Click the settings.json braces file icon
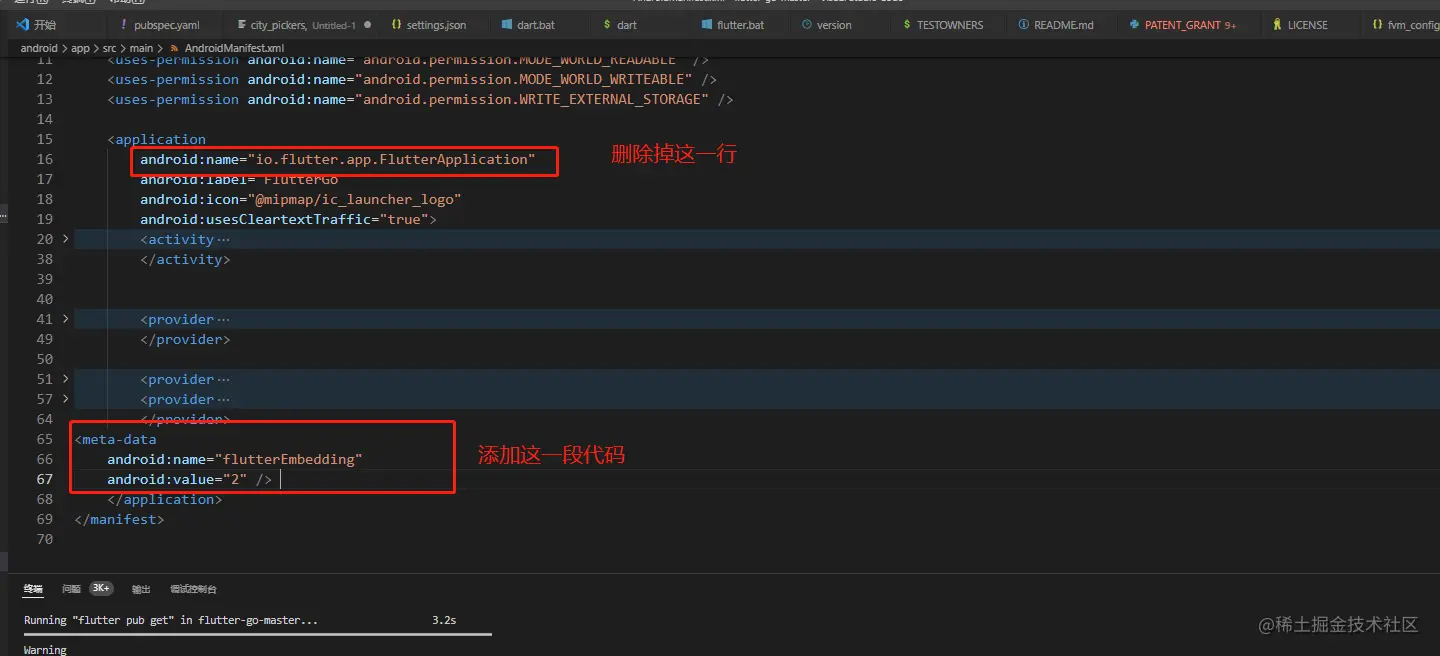This screenshot has width=1440, height=656. click(396, 25)
